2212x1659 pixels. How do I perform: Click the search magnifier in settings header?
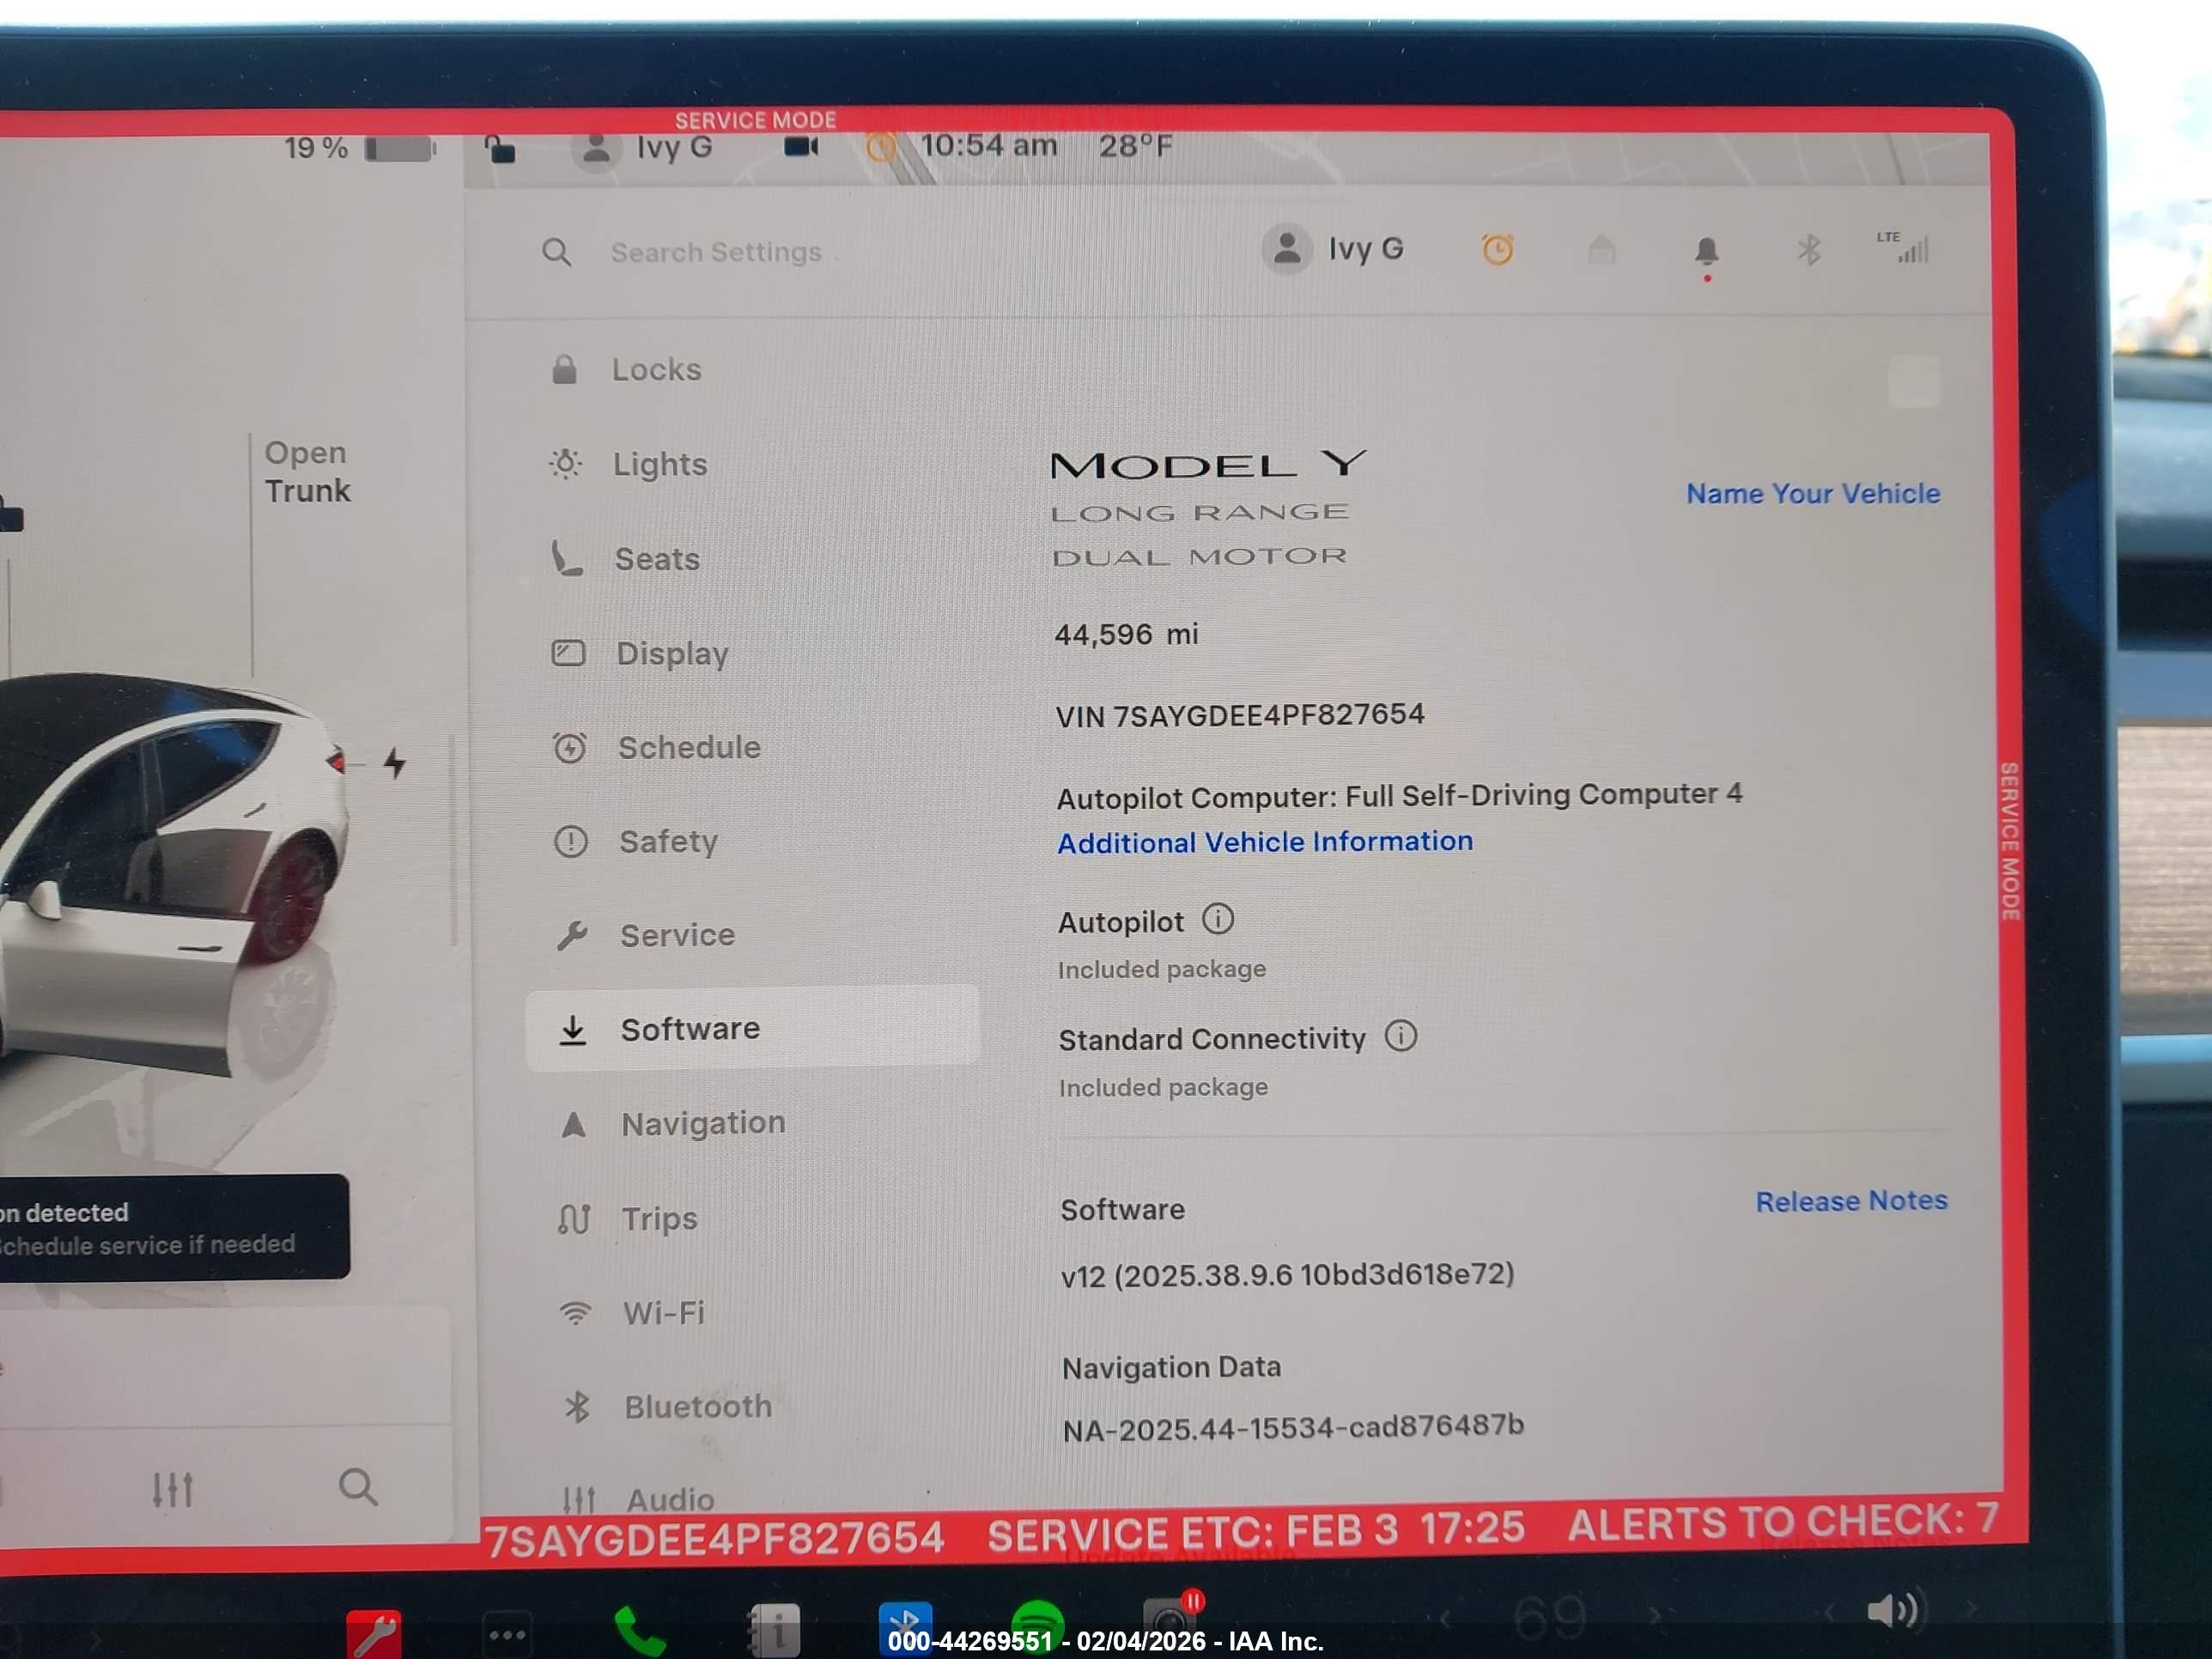click(557, 252)
